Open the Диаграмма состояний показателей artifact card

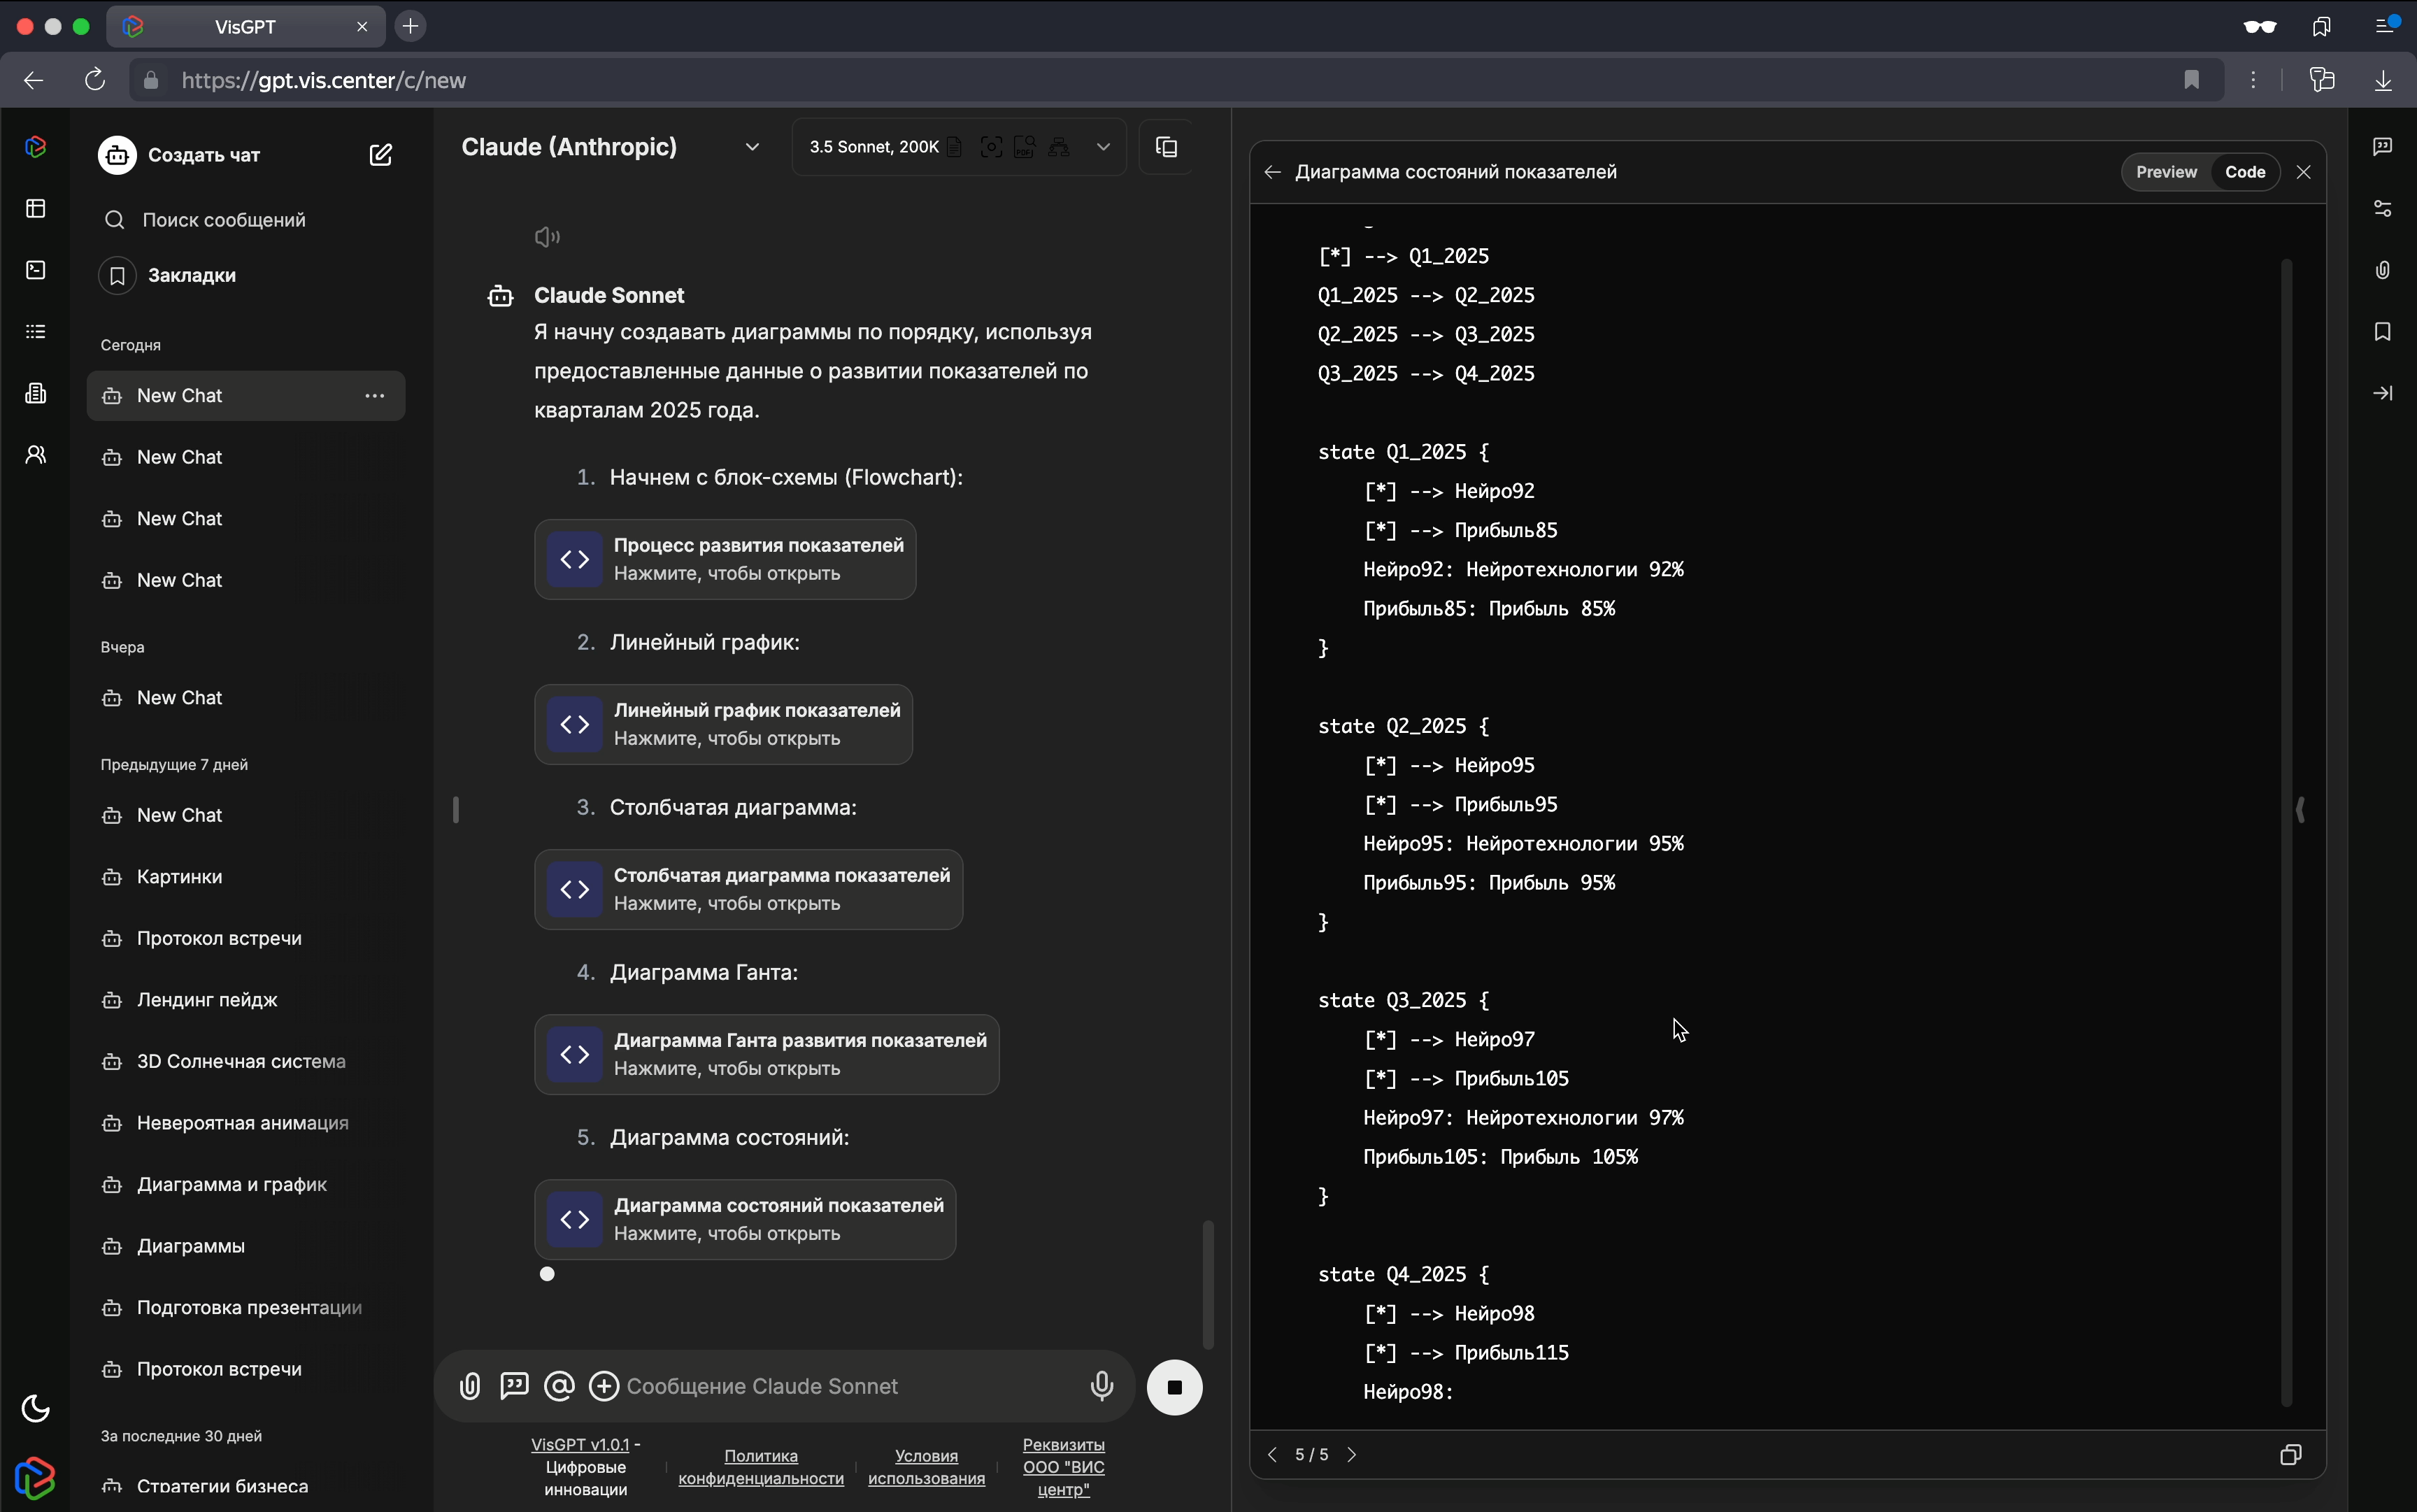745,1219
